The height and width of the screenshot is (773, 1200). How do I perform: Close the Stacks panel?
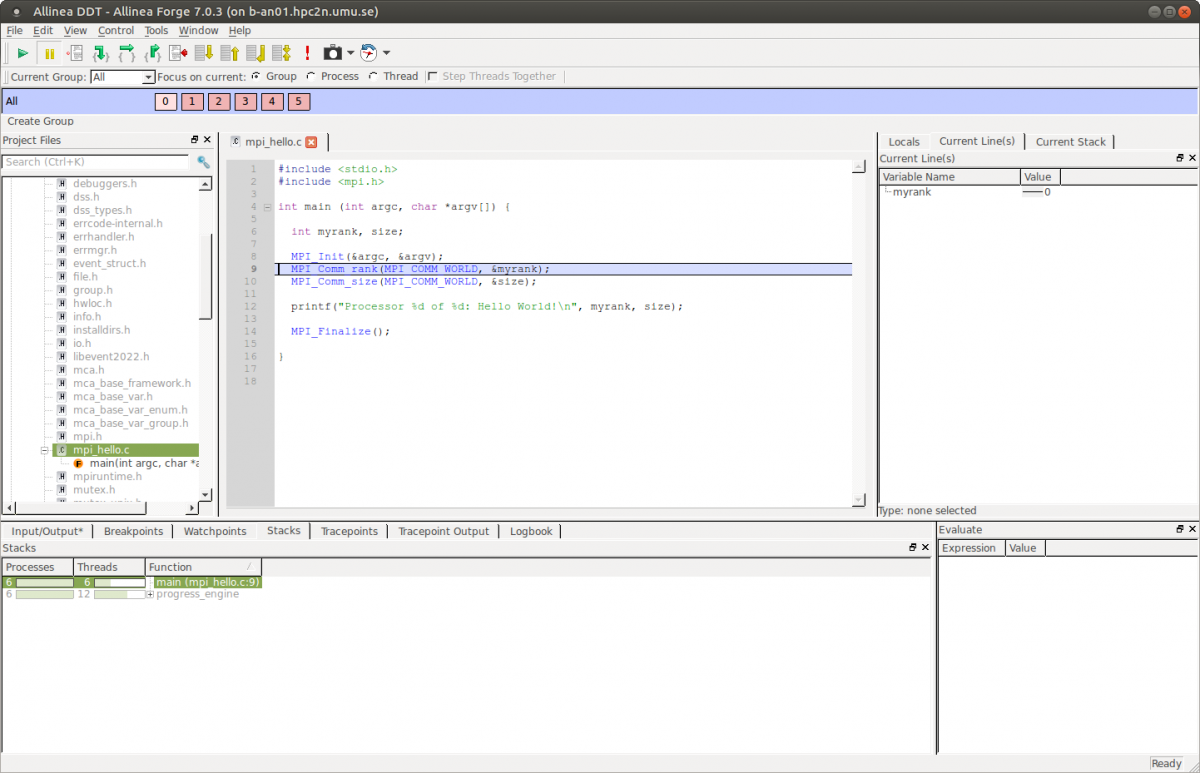[925, 548]
